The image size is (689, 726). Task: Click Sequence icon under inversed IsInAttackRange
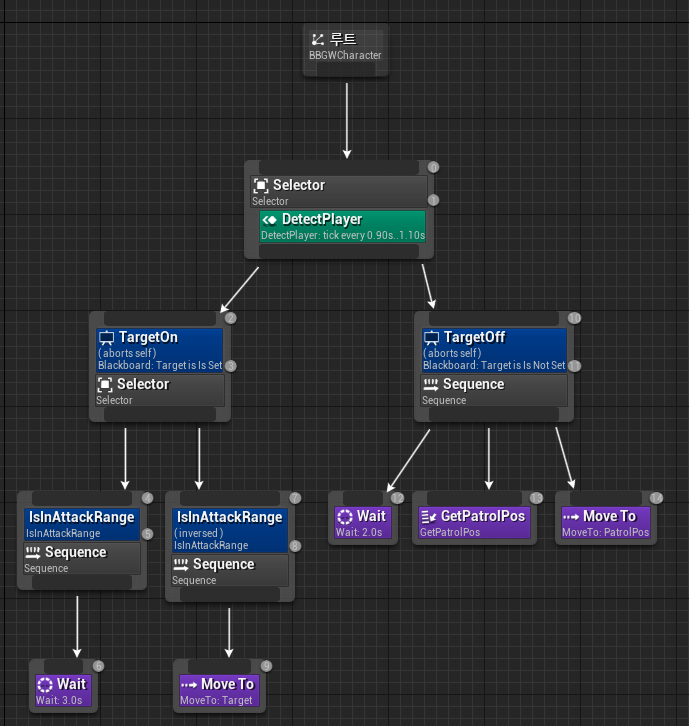coord(181,564)
